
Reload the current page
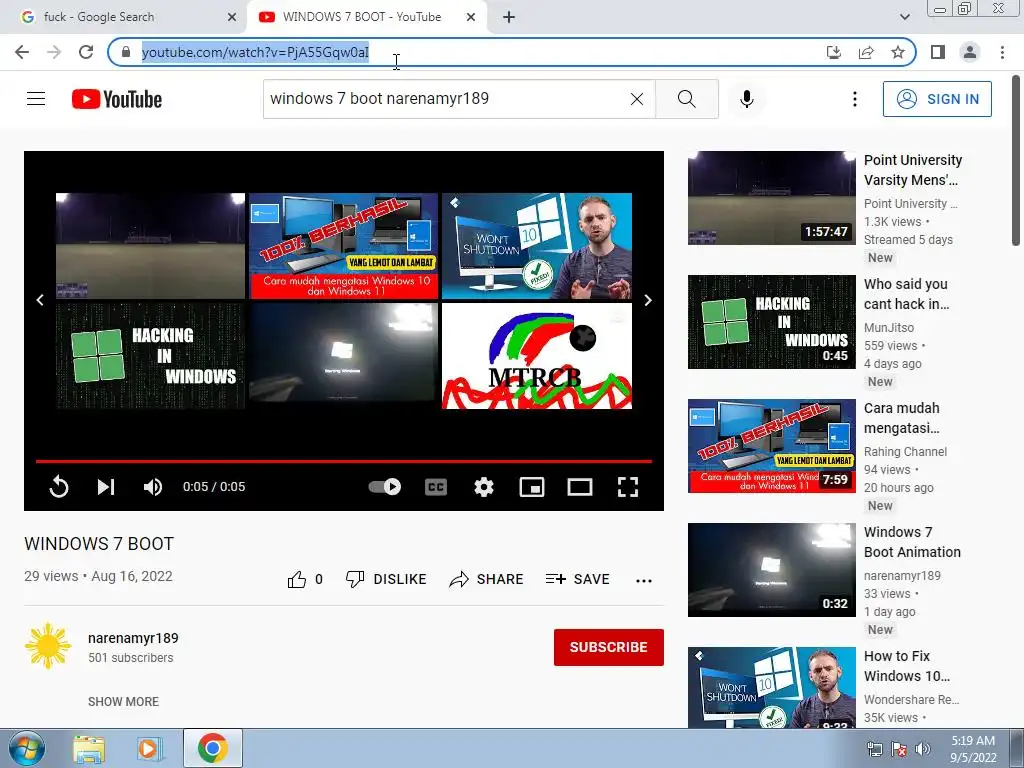pos(86,52)
